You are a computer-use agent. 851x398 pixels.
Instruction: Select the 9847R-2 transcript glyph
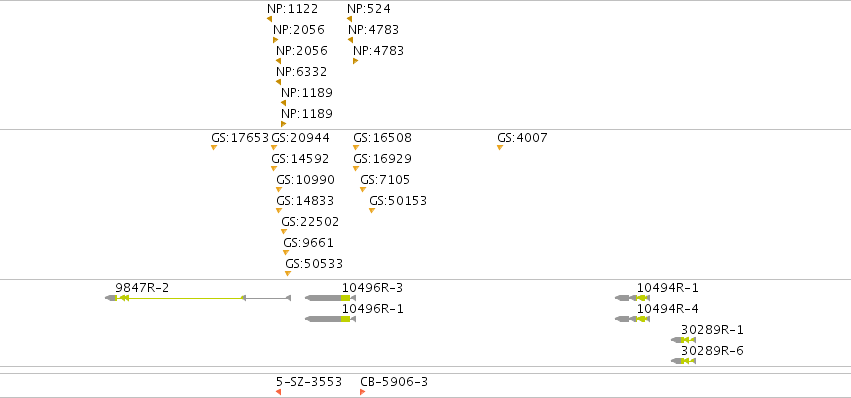coord(198,298)
